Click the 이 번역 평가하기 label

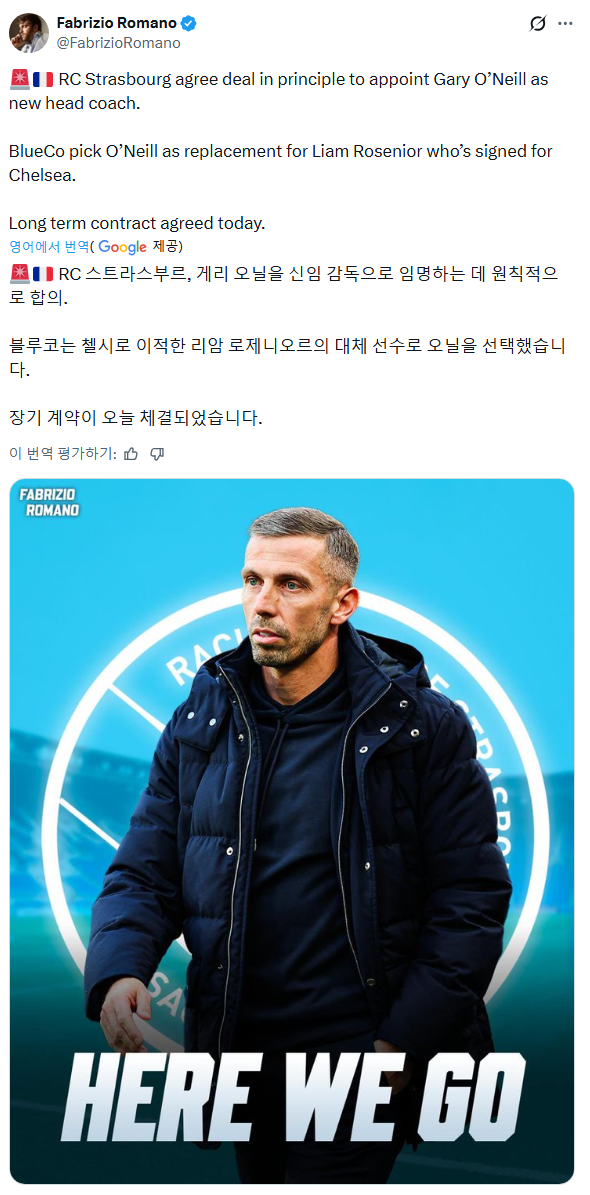63,453
